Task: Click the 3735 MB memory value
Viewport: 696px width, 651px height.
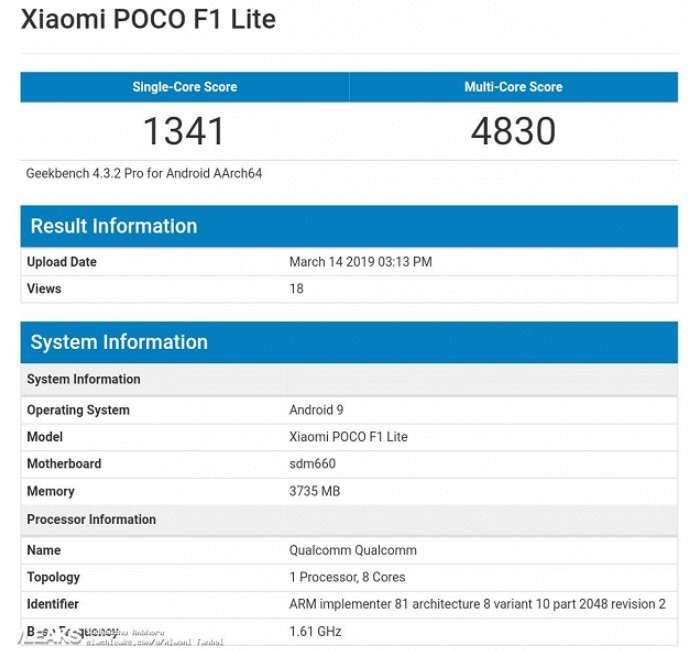Action: (315, 491)
